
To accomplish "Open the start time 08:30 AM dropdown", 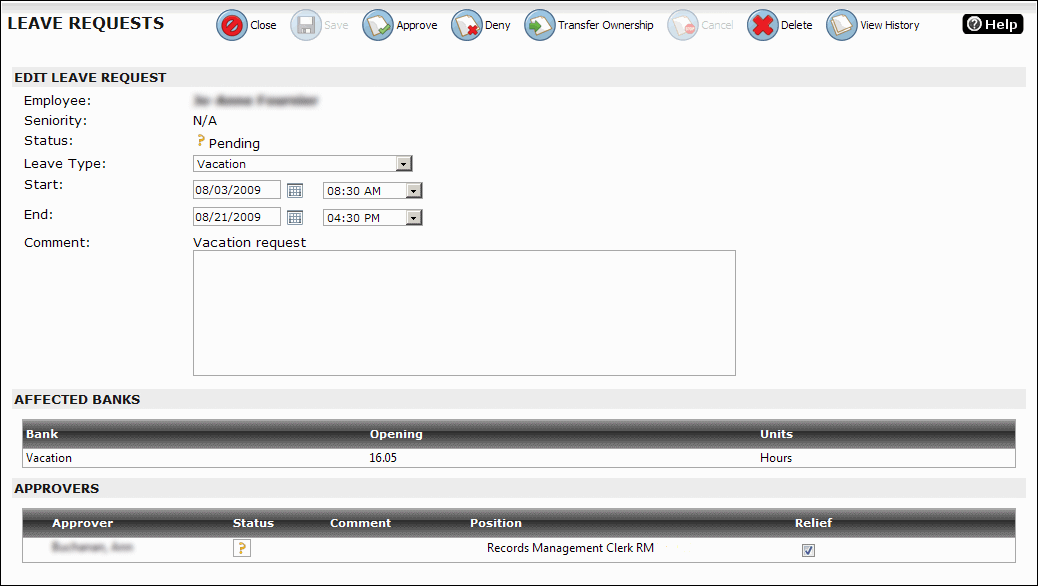I will click(414, 190).
